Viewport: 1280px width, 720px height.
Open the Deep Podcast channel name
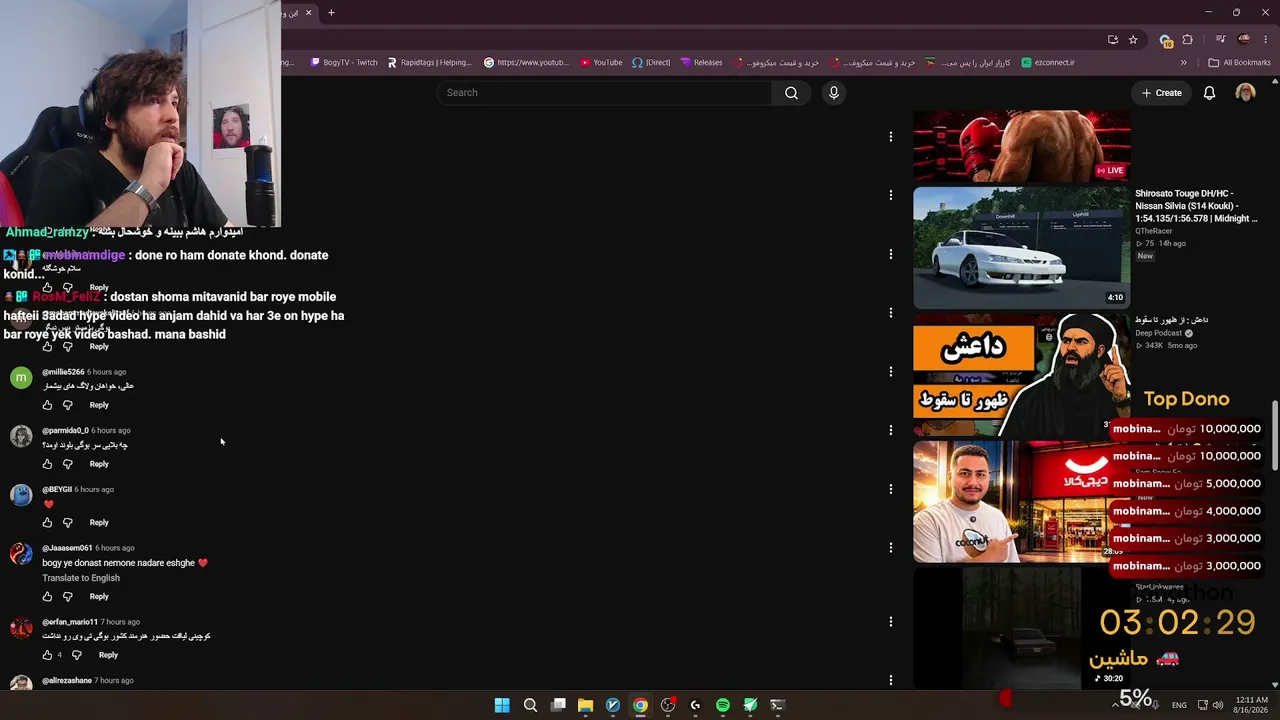click(1159, 333)
